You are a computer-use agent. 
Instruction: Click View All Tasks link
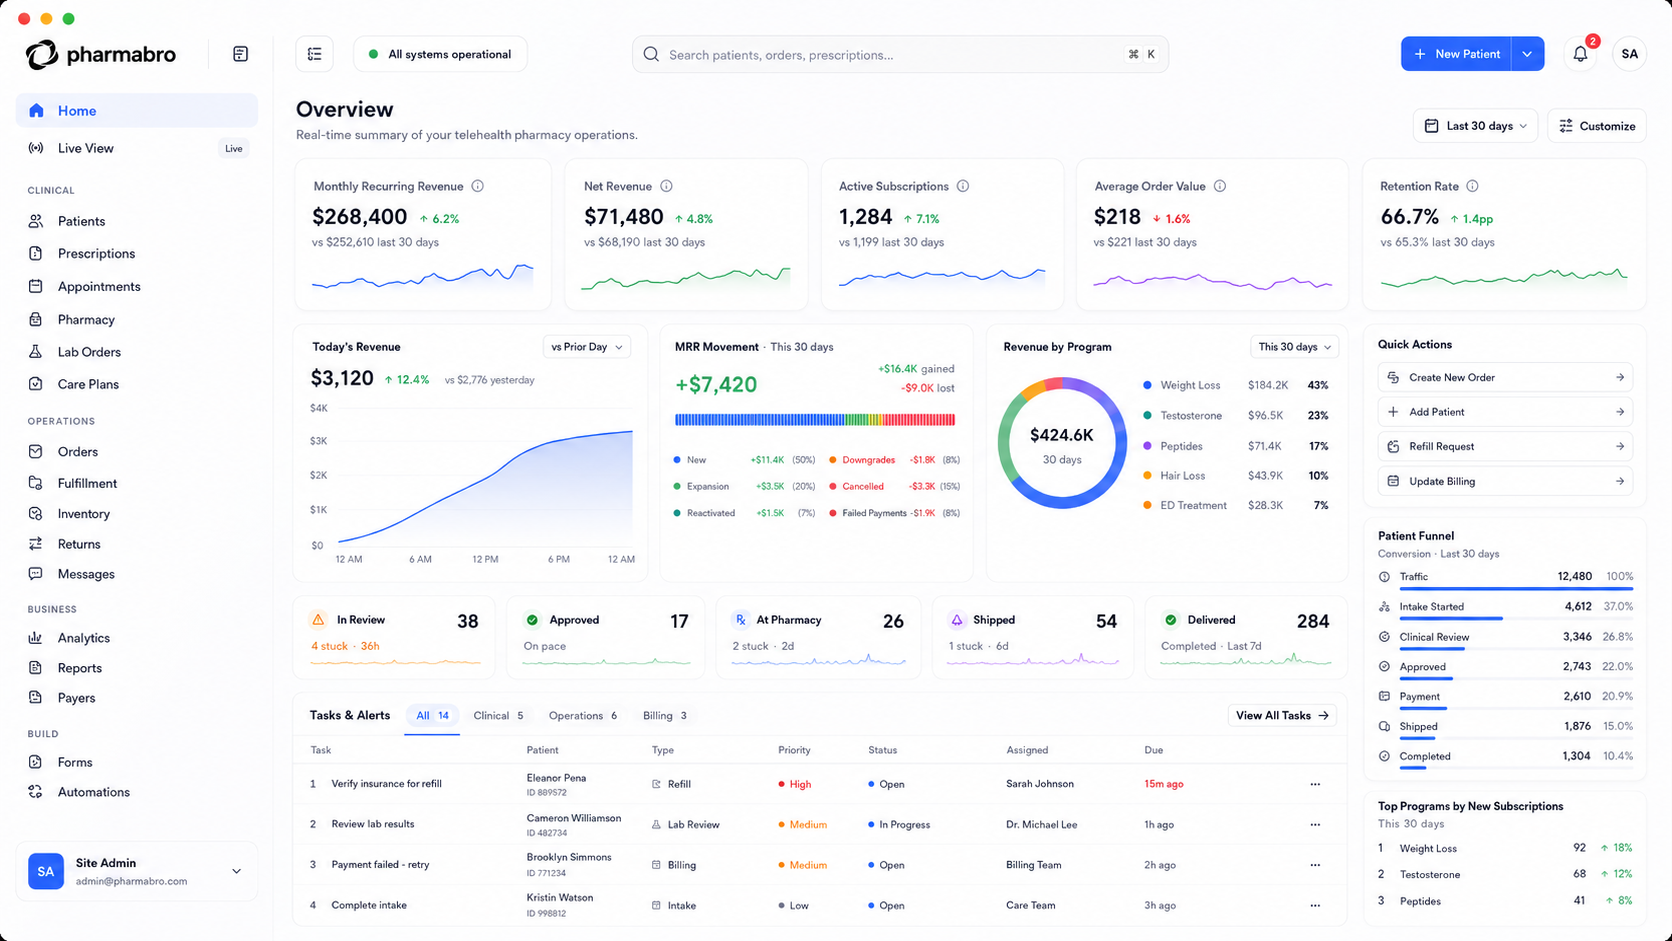point(1282,716)
